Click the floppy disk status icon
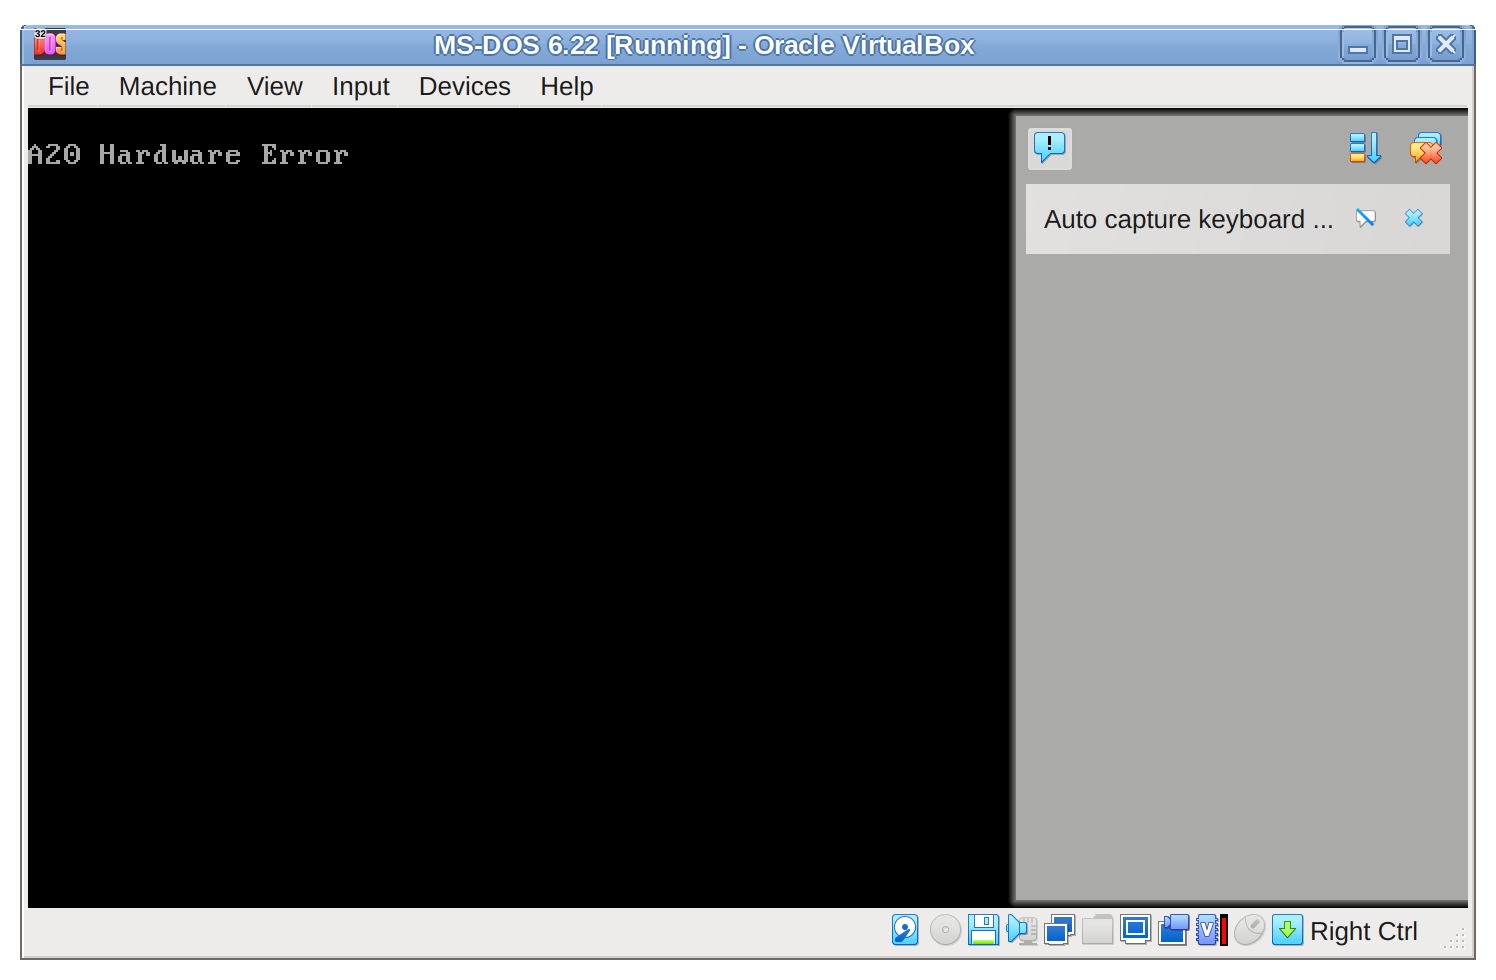This screenshot has width=1496, height=980. point(983,930)
